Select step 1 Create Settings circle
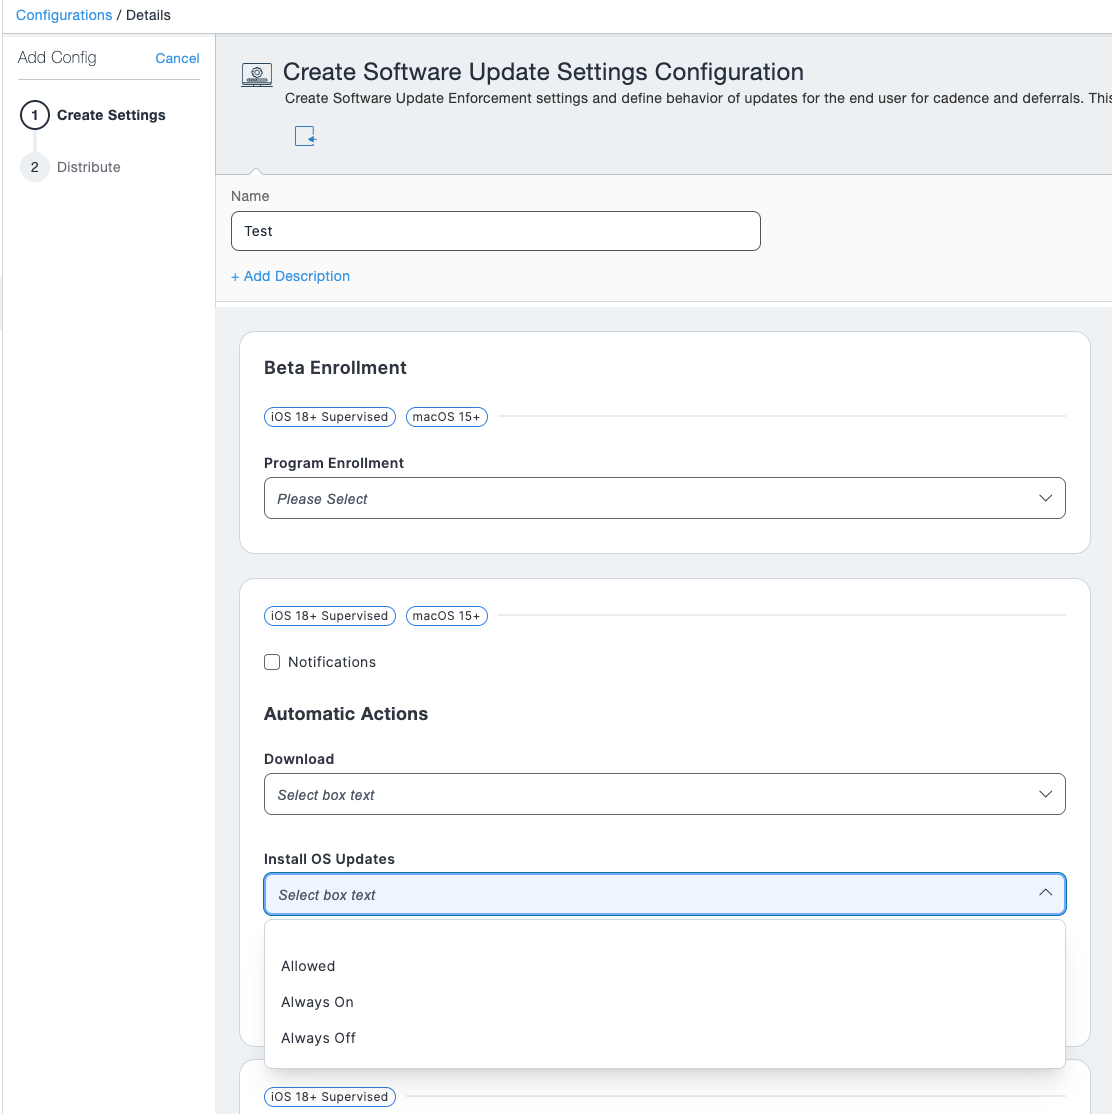 click(34, 115)
